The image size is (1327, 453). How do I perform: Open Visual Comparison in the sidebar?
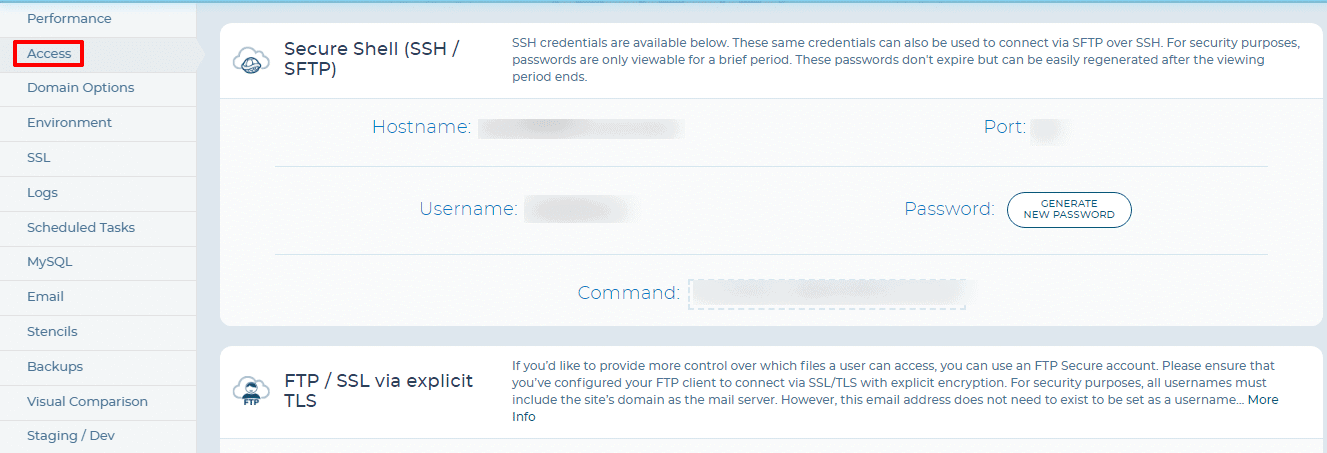point(87,402)
